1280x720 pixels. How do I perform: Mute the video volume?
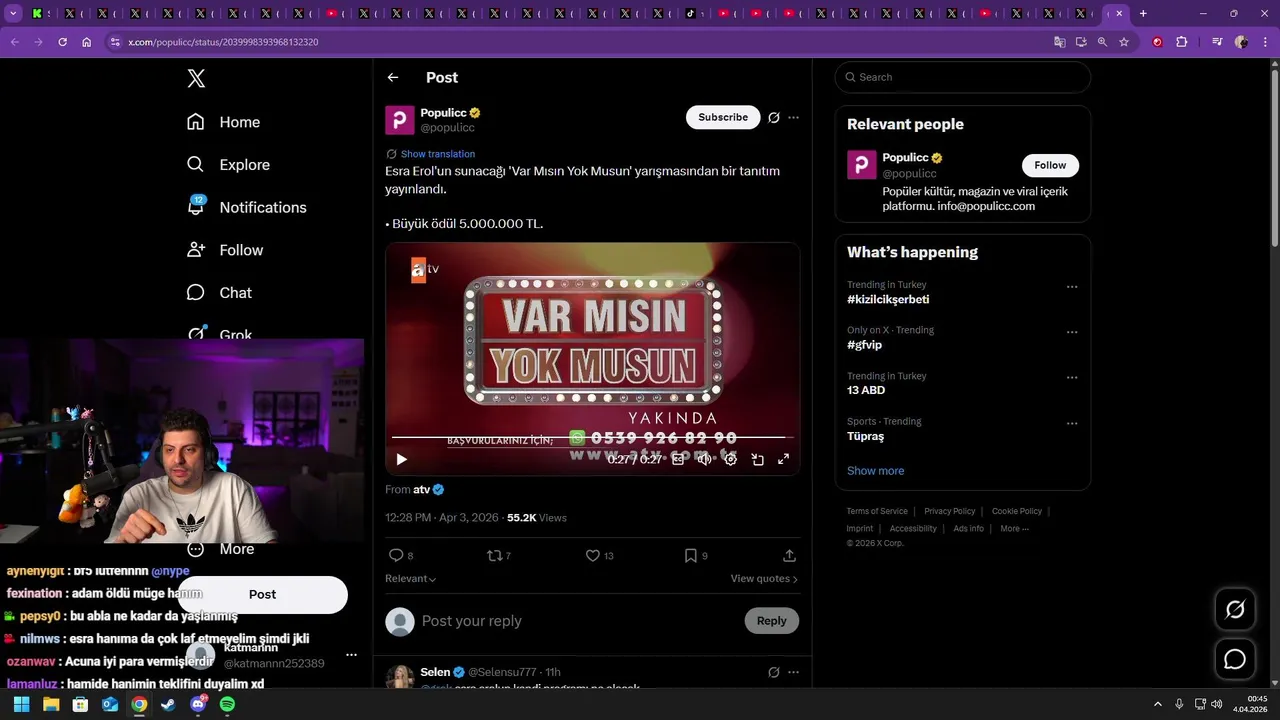pos(704,459)
